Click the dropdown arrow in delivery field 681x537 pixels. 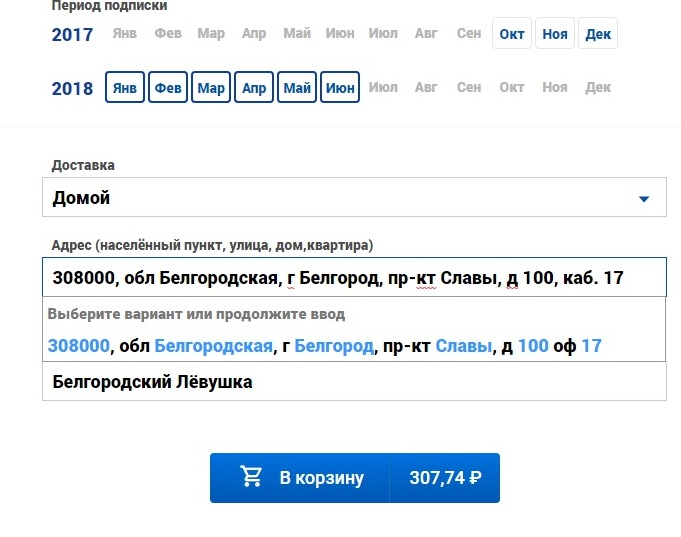click(644, 199)
